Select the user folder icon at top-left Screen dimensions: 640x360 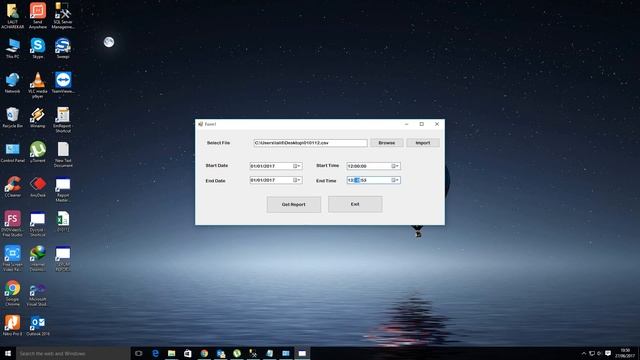point(12,16)
